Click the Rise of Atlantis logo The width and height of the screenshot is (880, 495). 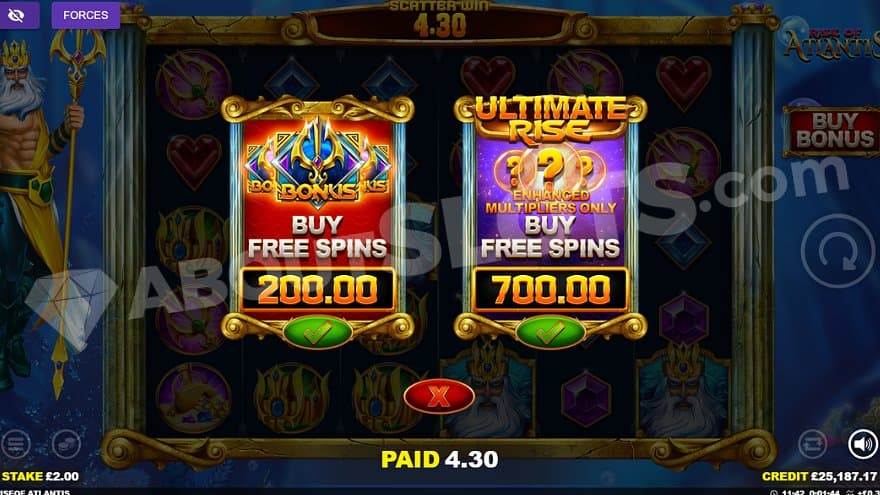(832, 44)
